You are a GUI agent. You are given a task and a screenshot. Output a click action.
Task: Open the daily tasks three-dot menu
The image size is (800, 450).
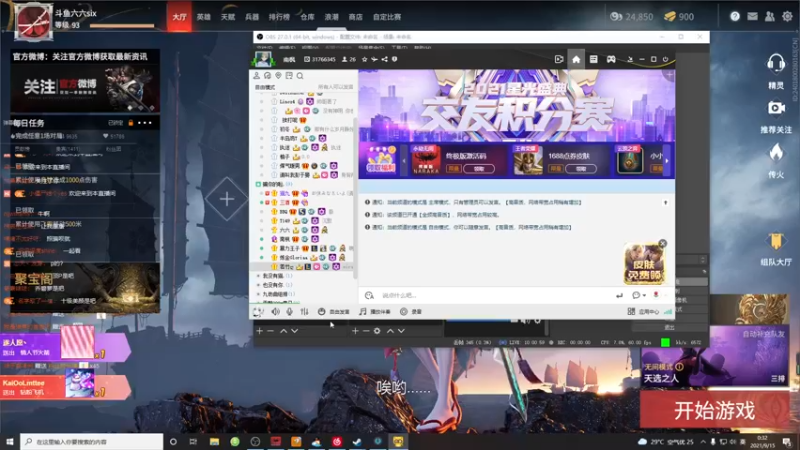pos(144,123)
